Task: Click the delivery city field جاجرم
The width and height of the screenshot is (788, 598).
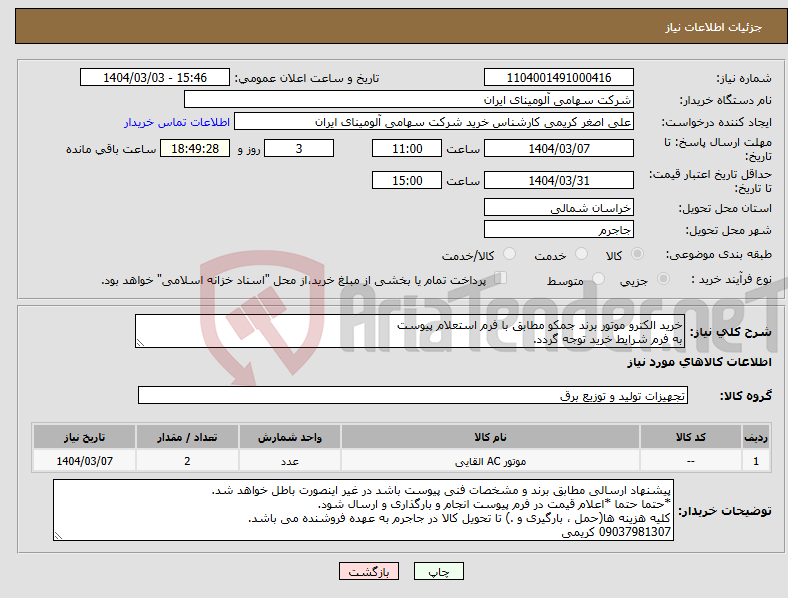Action: coord(558,230)
